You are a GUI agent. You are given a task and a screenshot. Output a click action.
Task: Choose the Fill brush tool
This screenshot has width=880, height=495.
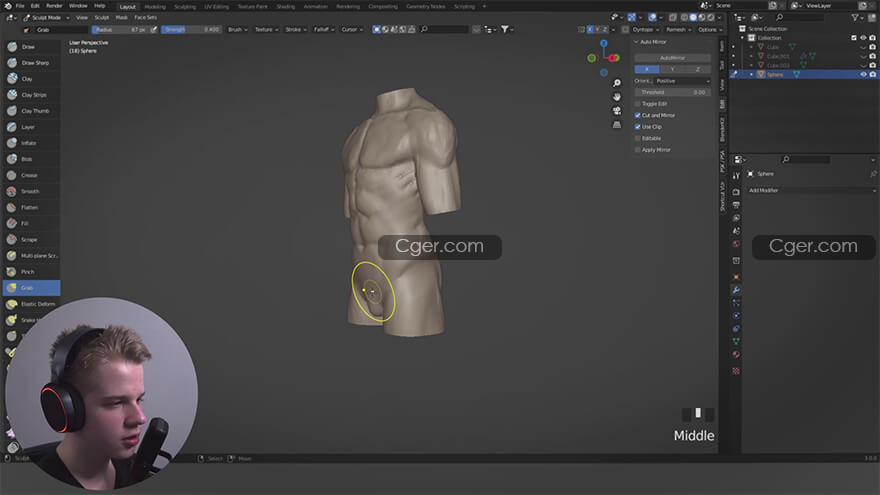(31, 223)
